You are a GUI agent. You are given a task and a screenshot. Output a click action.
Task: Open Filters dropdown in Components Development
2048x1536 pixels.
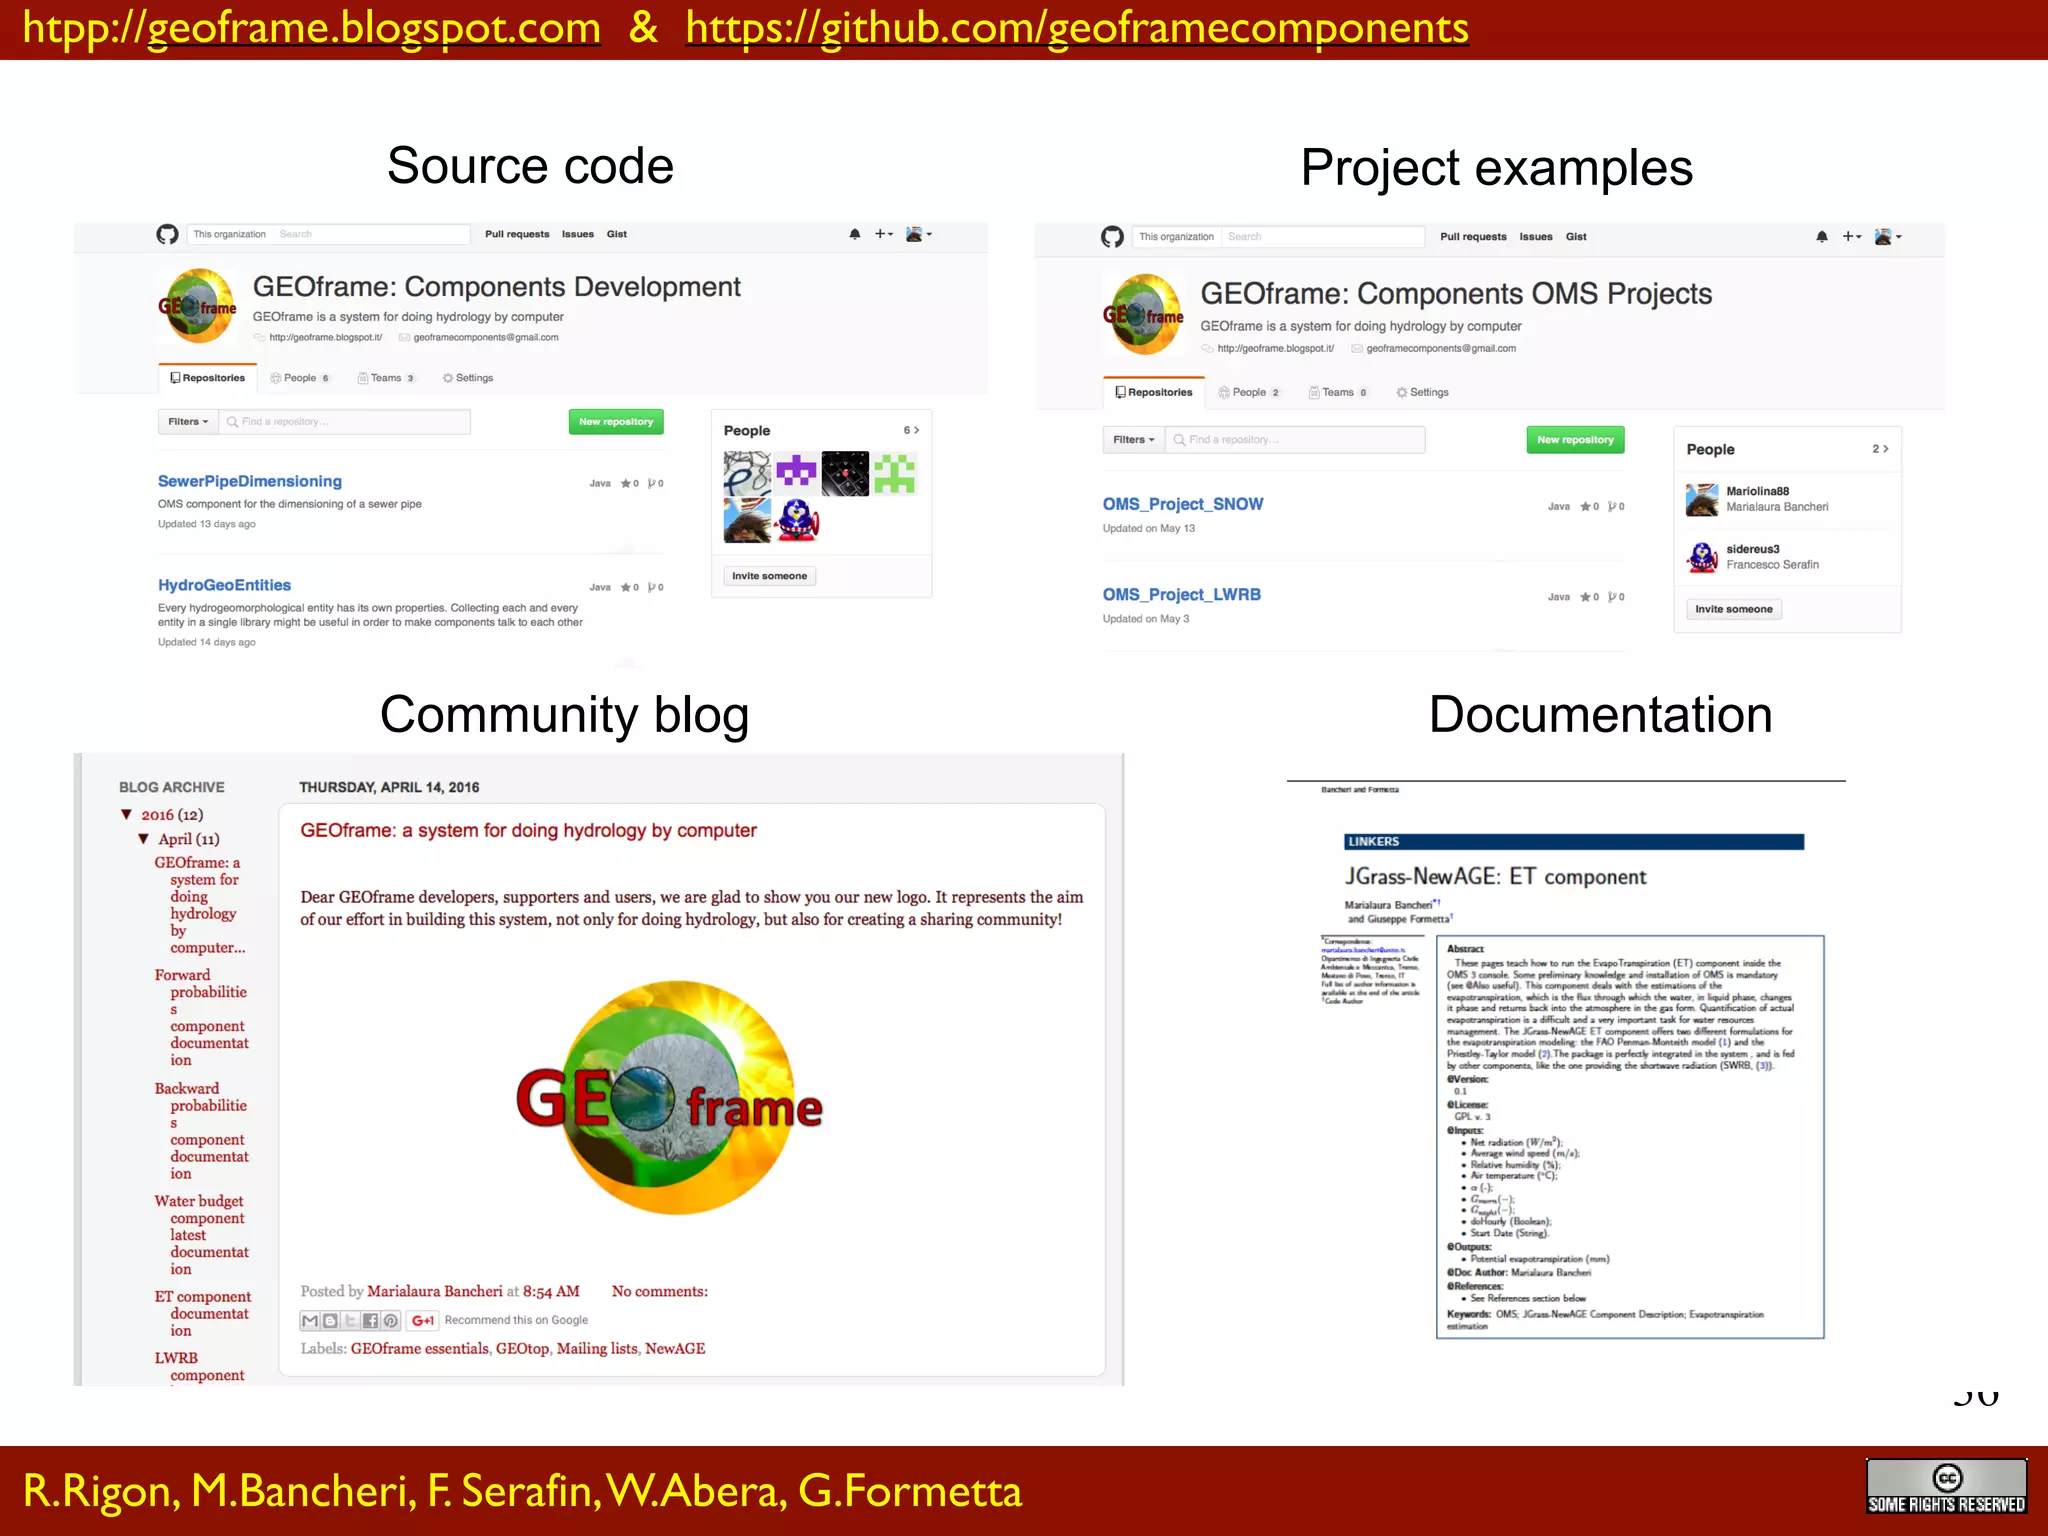coord(188,422)
